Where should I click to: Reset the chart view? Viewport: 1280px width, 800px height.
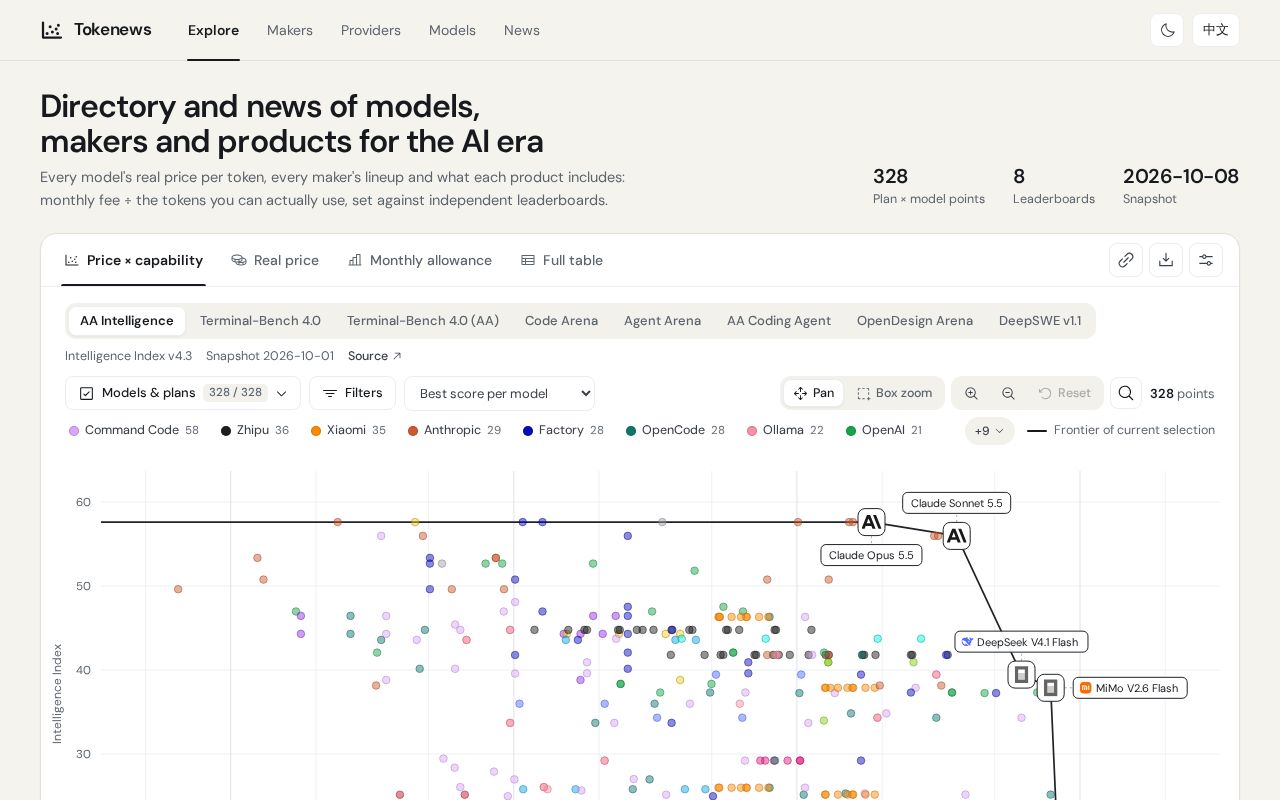pyautogui.click(x=1064, y=393)
